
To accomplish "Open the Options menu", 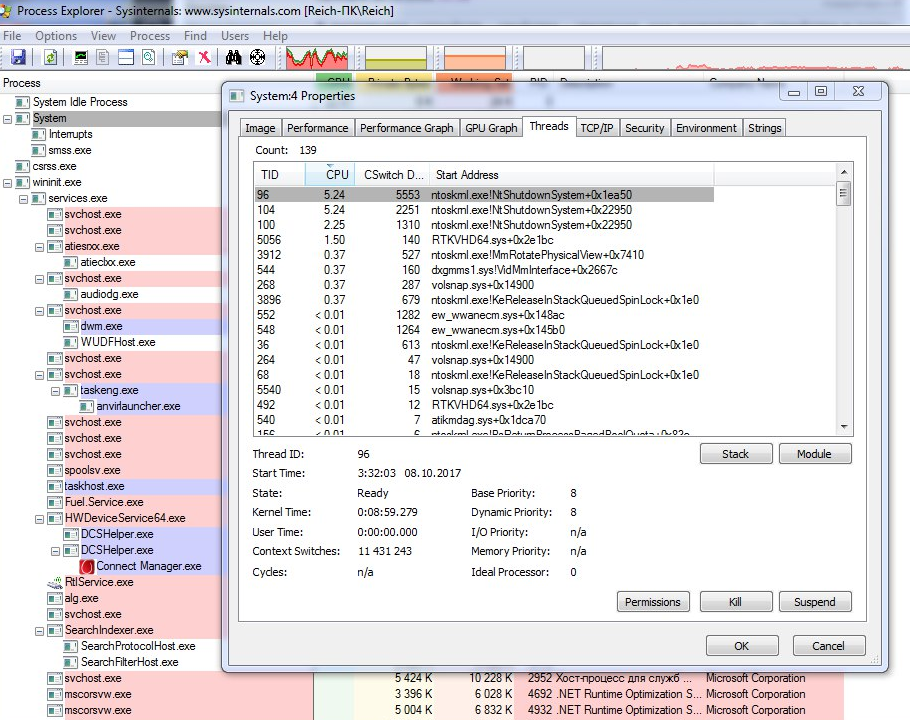I will (56, 36).
